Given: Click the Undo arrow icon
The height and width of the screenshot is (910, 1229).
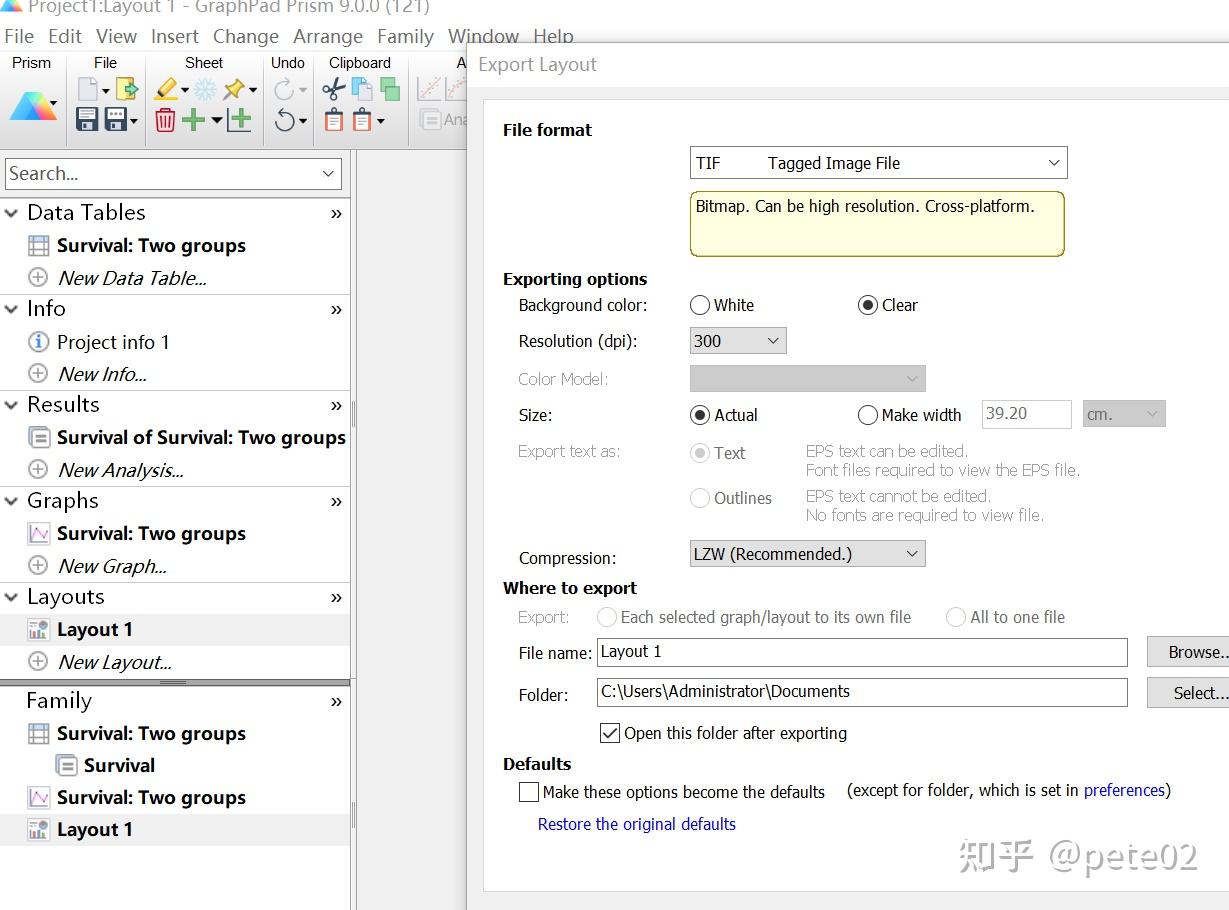Looking at the screenshot, I should (285, 120).
